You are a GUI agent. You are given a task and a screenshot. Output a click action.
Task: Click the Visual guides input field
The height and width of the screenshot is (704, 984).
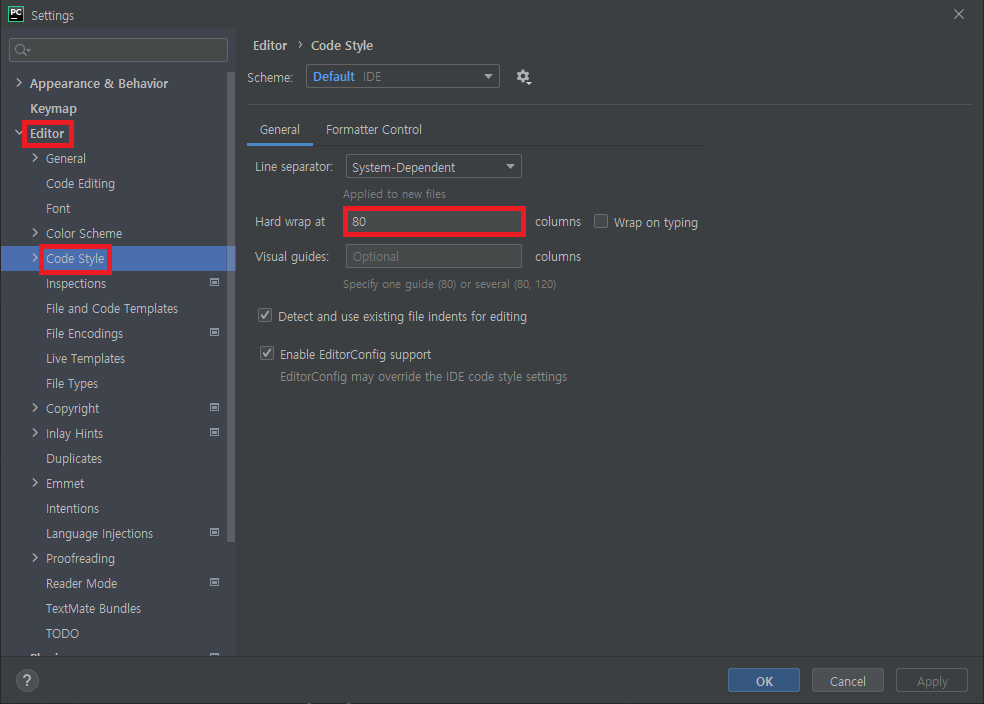tap(434, 257)
